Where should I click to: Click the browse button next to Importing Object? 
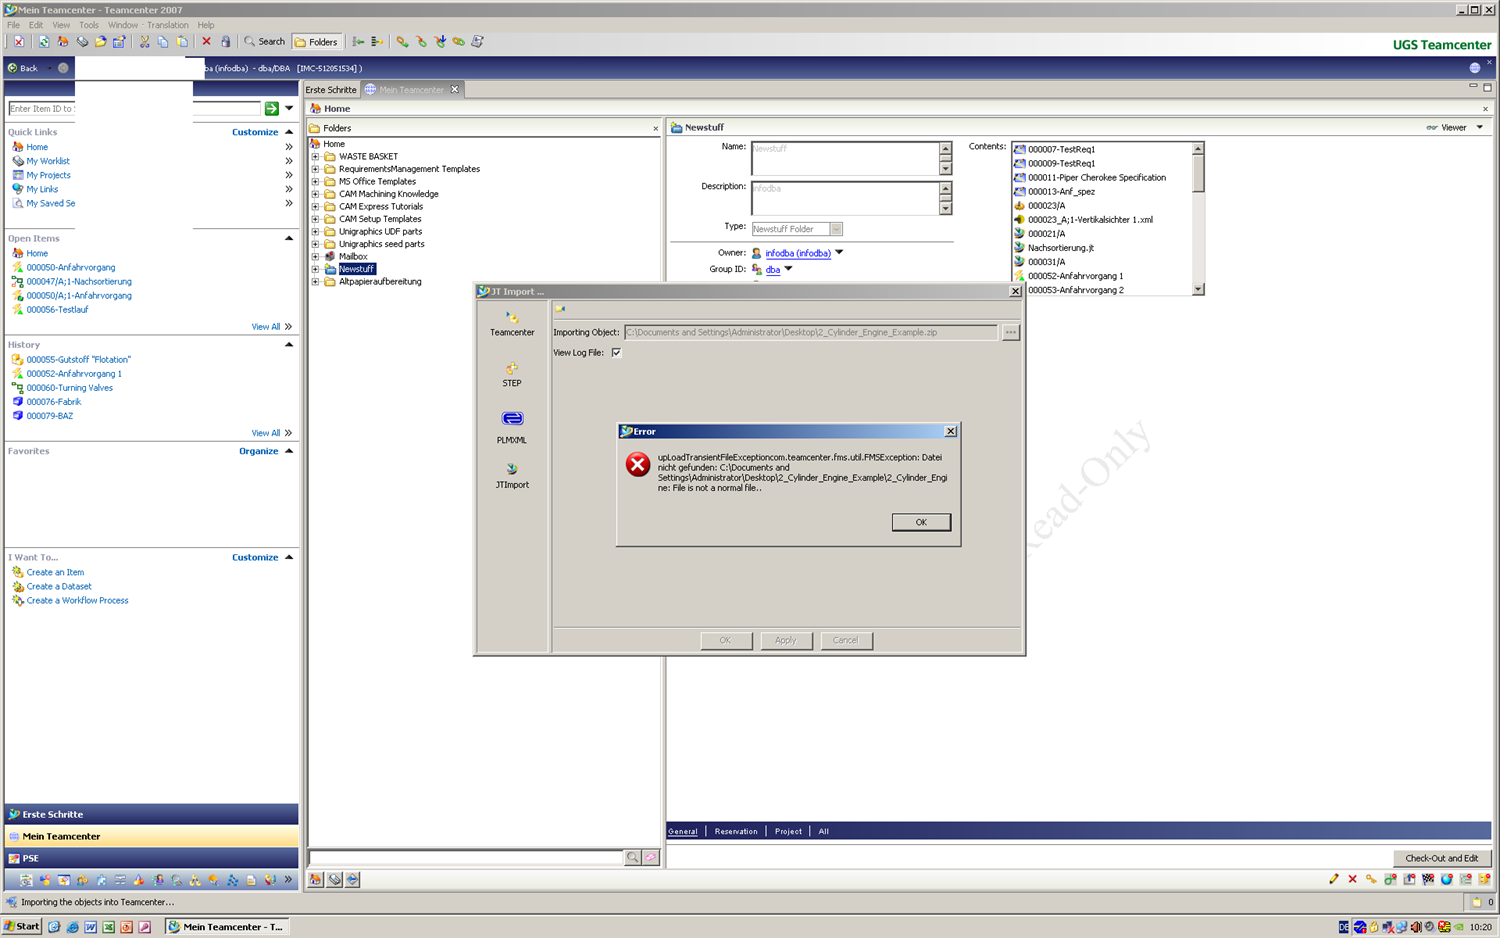(1011, 332)
